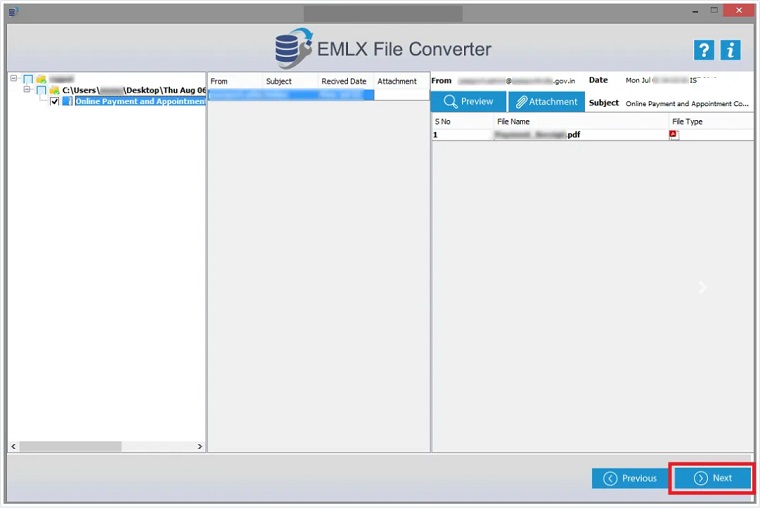Click the Attachment column header in email list
The width and height of the screenshot is (760, 508).
[402, 81]
